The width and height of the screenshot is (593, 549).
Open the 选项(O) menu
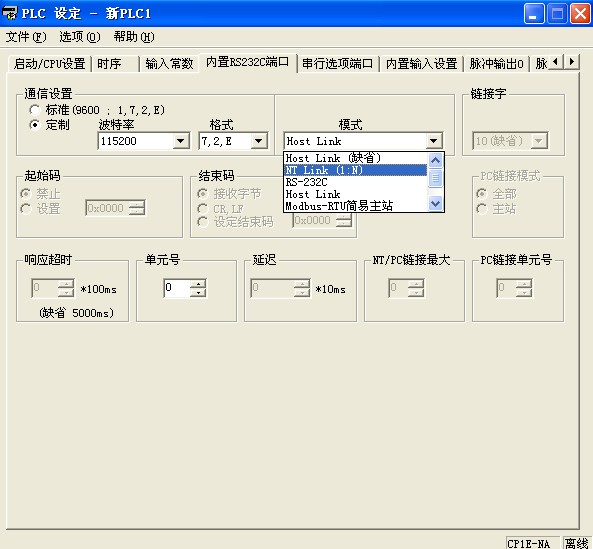[80, 37]
